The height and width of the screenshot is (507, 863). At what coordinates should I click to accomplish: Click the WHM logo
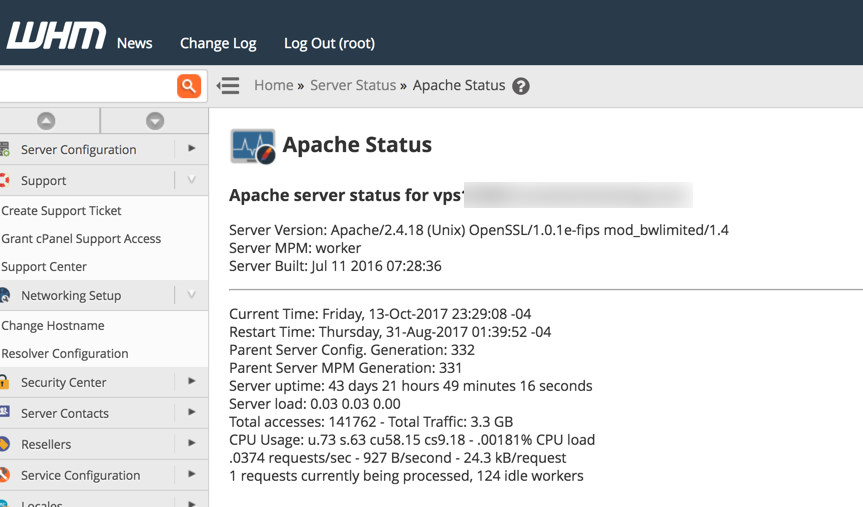(x=56, y=38)
